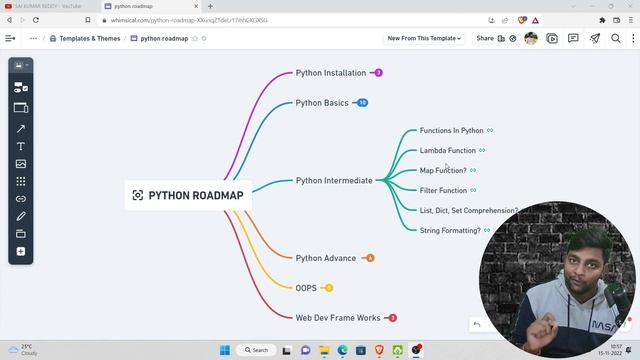The width and height of the screenshot is (640, 360).
Task: Start presentation mode icon
Action: click(552, 38)
